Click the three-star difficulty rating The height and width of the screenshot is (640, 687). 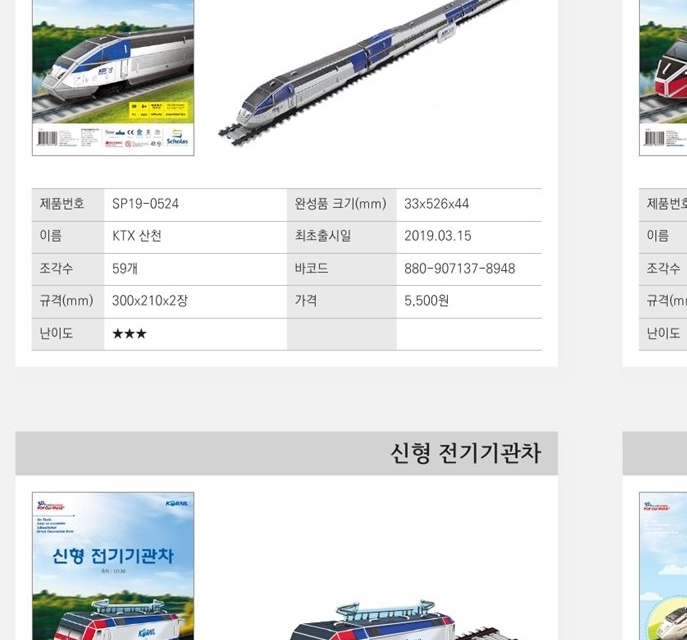129,334
